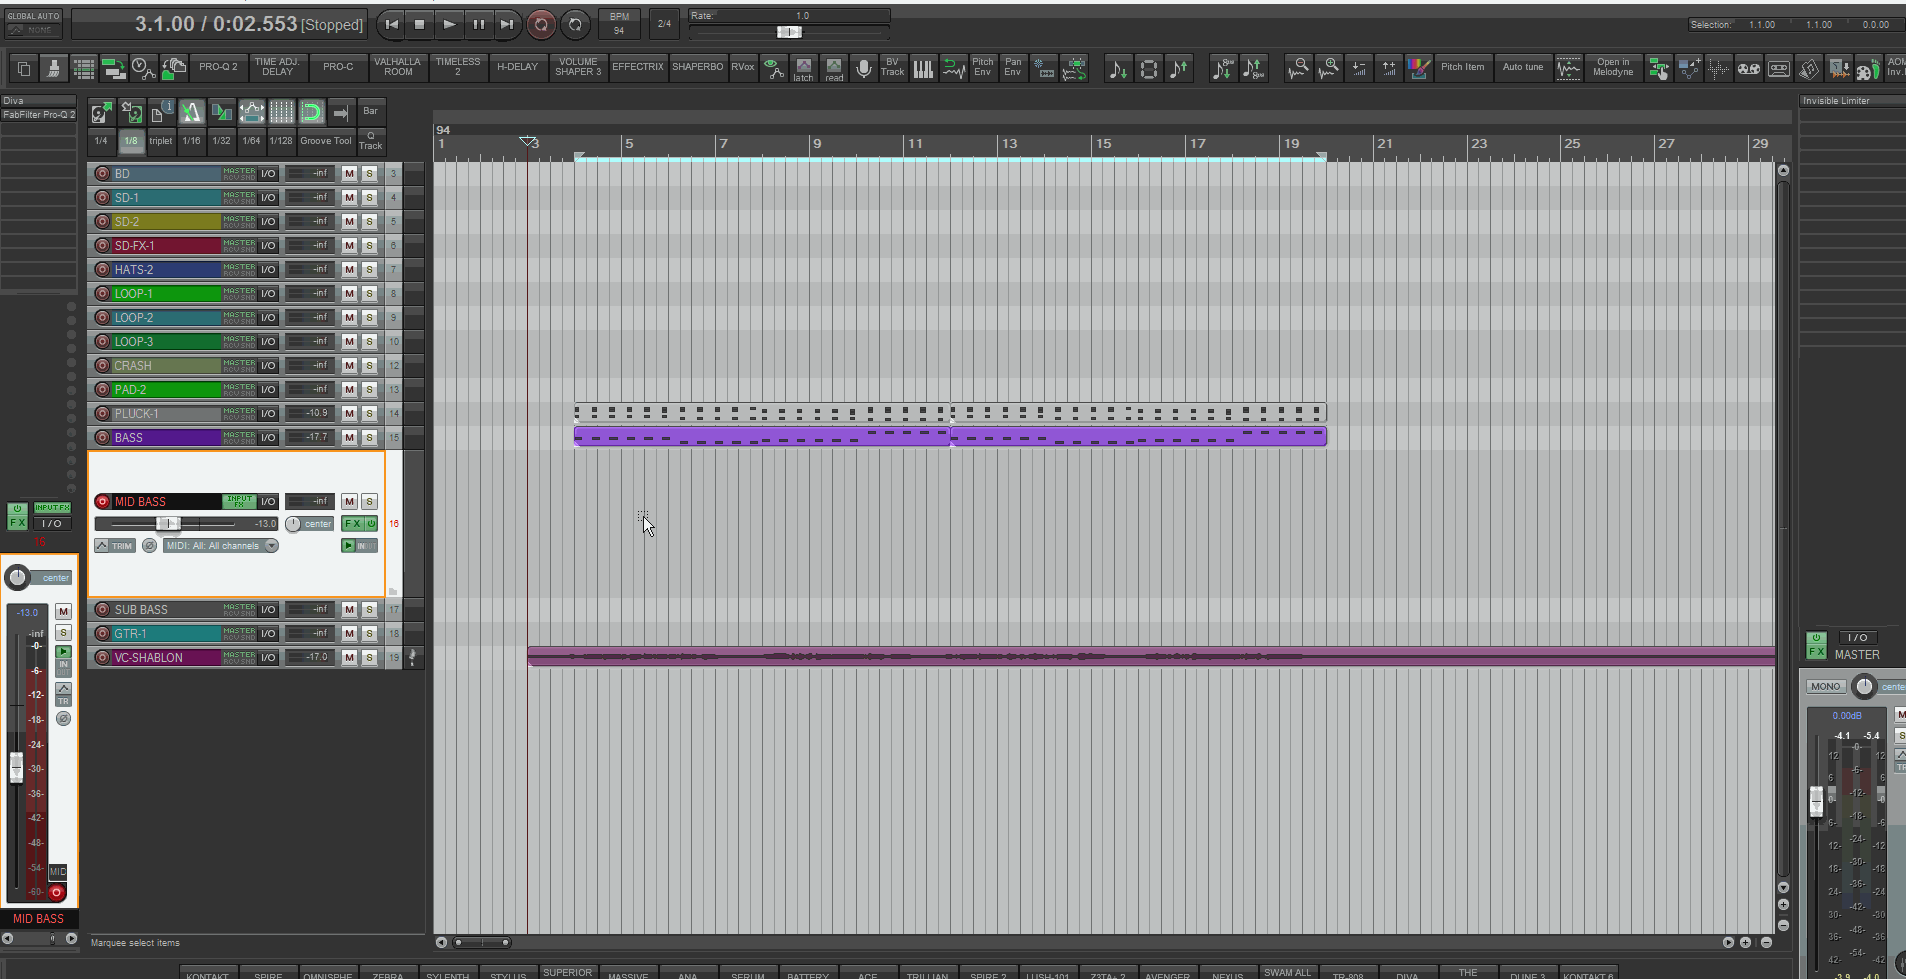Click the cassette icon in toolbar

coord(1779,68)
